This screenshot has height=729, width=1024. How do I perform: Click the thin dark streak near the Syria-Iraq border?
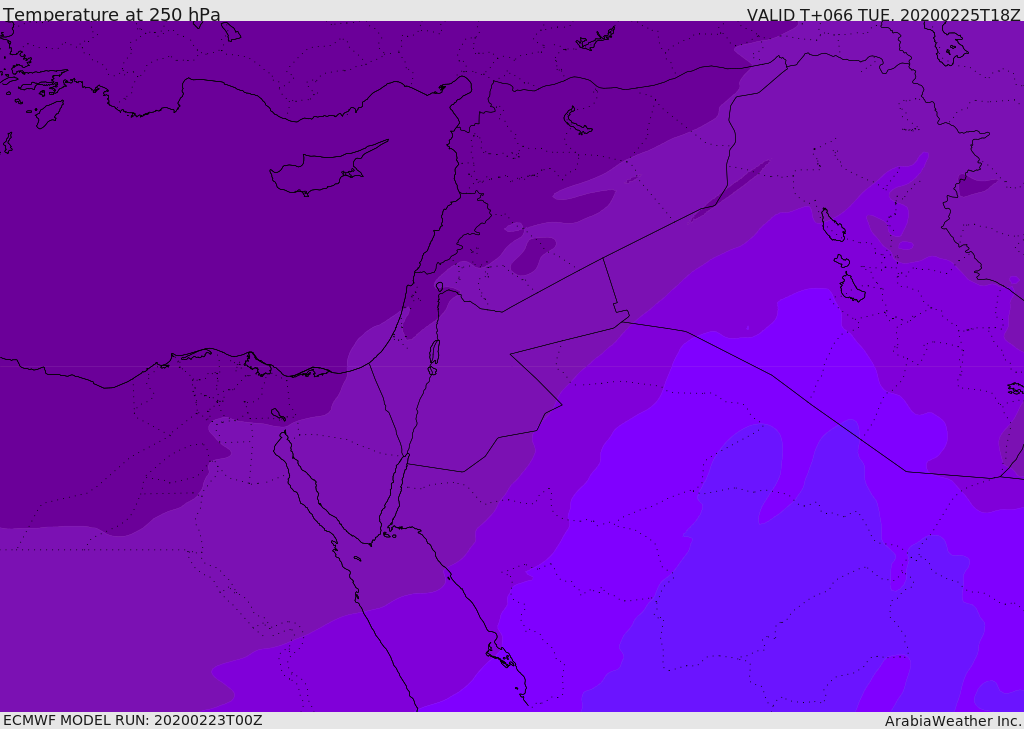tap(730, 190)
